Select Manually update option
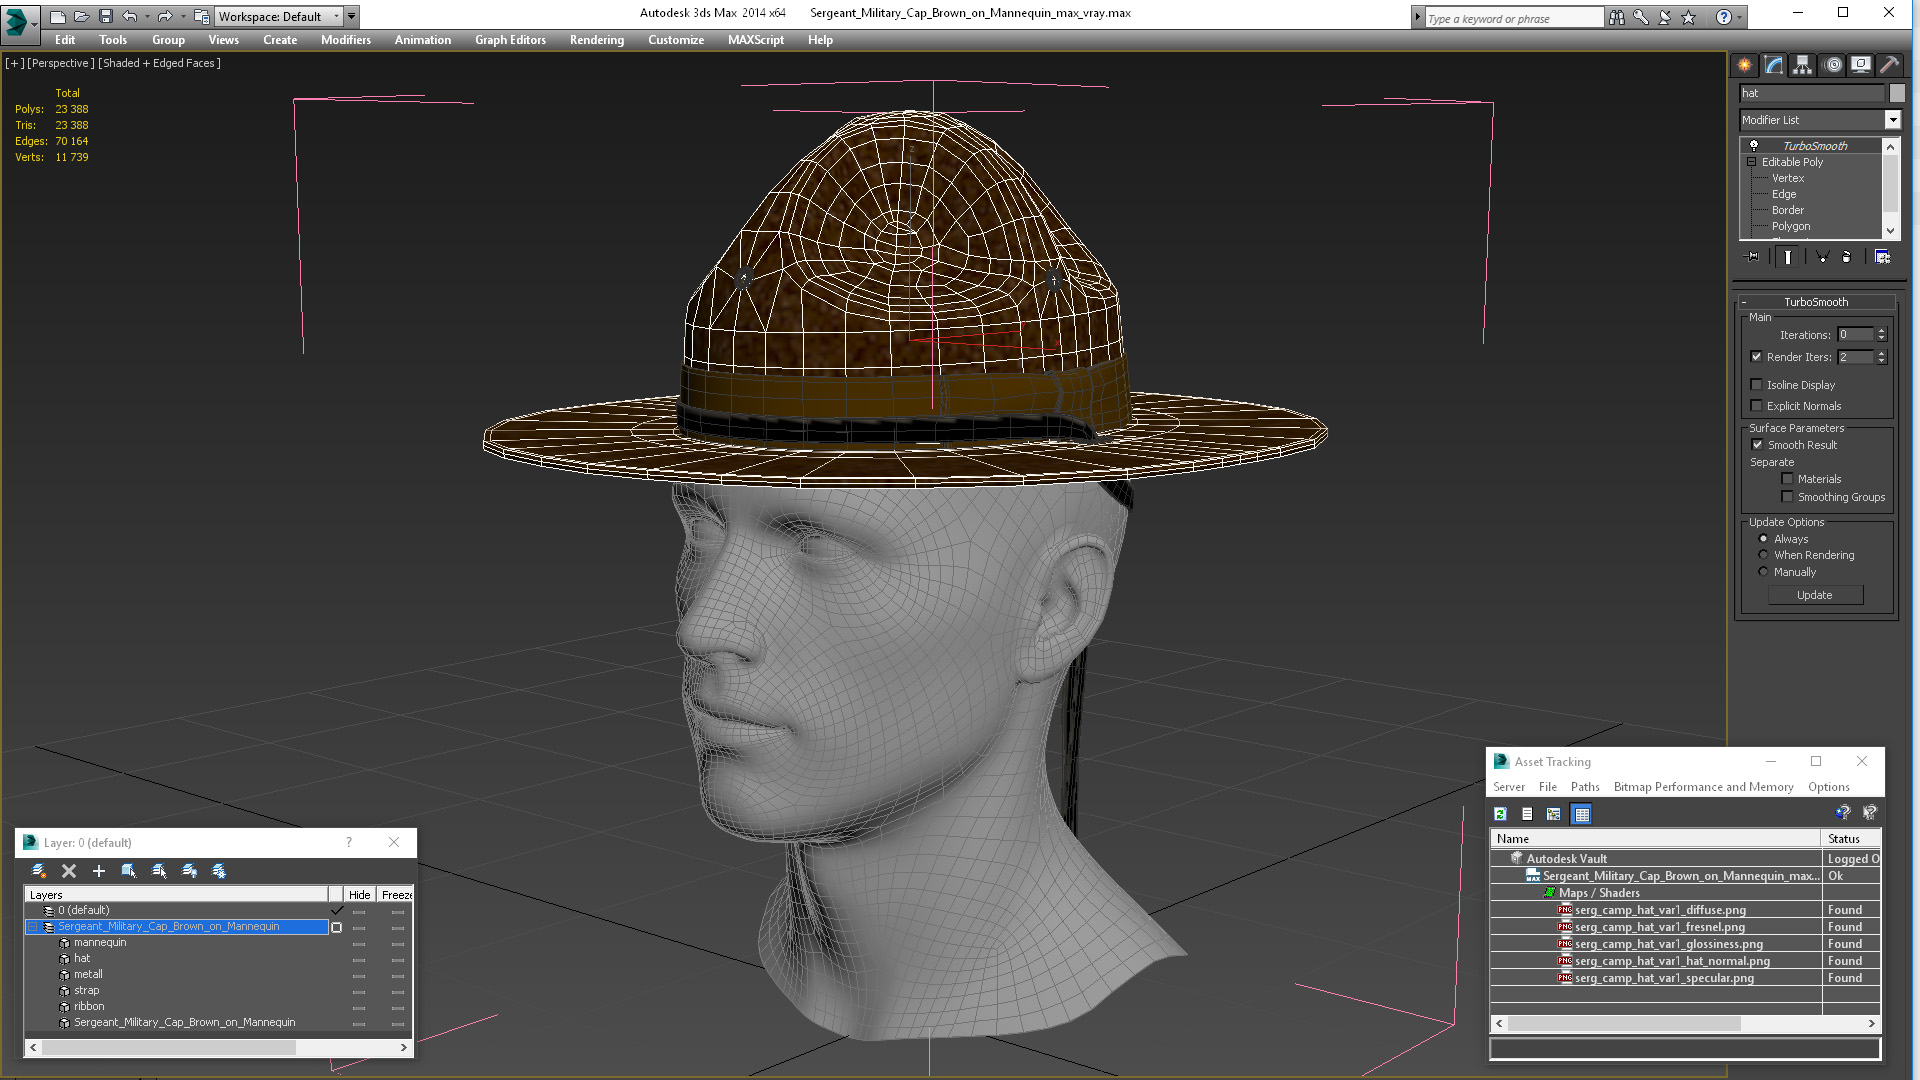Viewport: 1920px width, 1080px height. [1764, 572]
